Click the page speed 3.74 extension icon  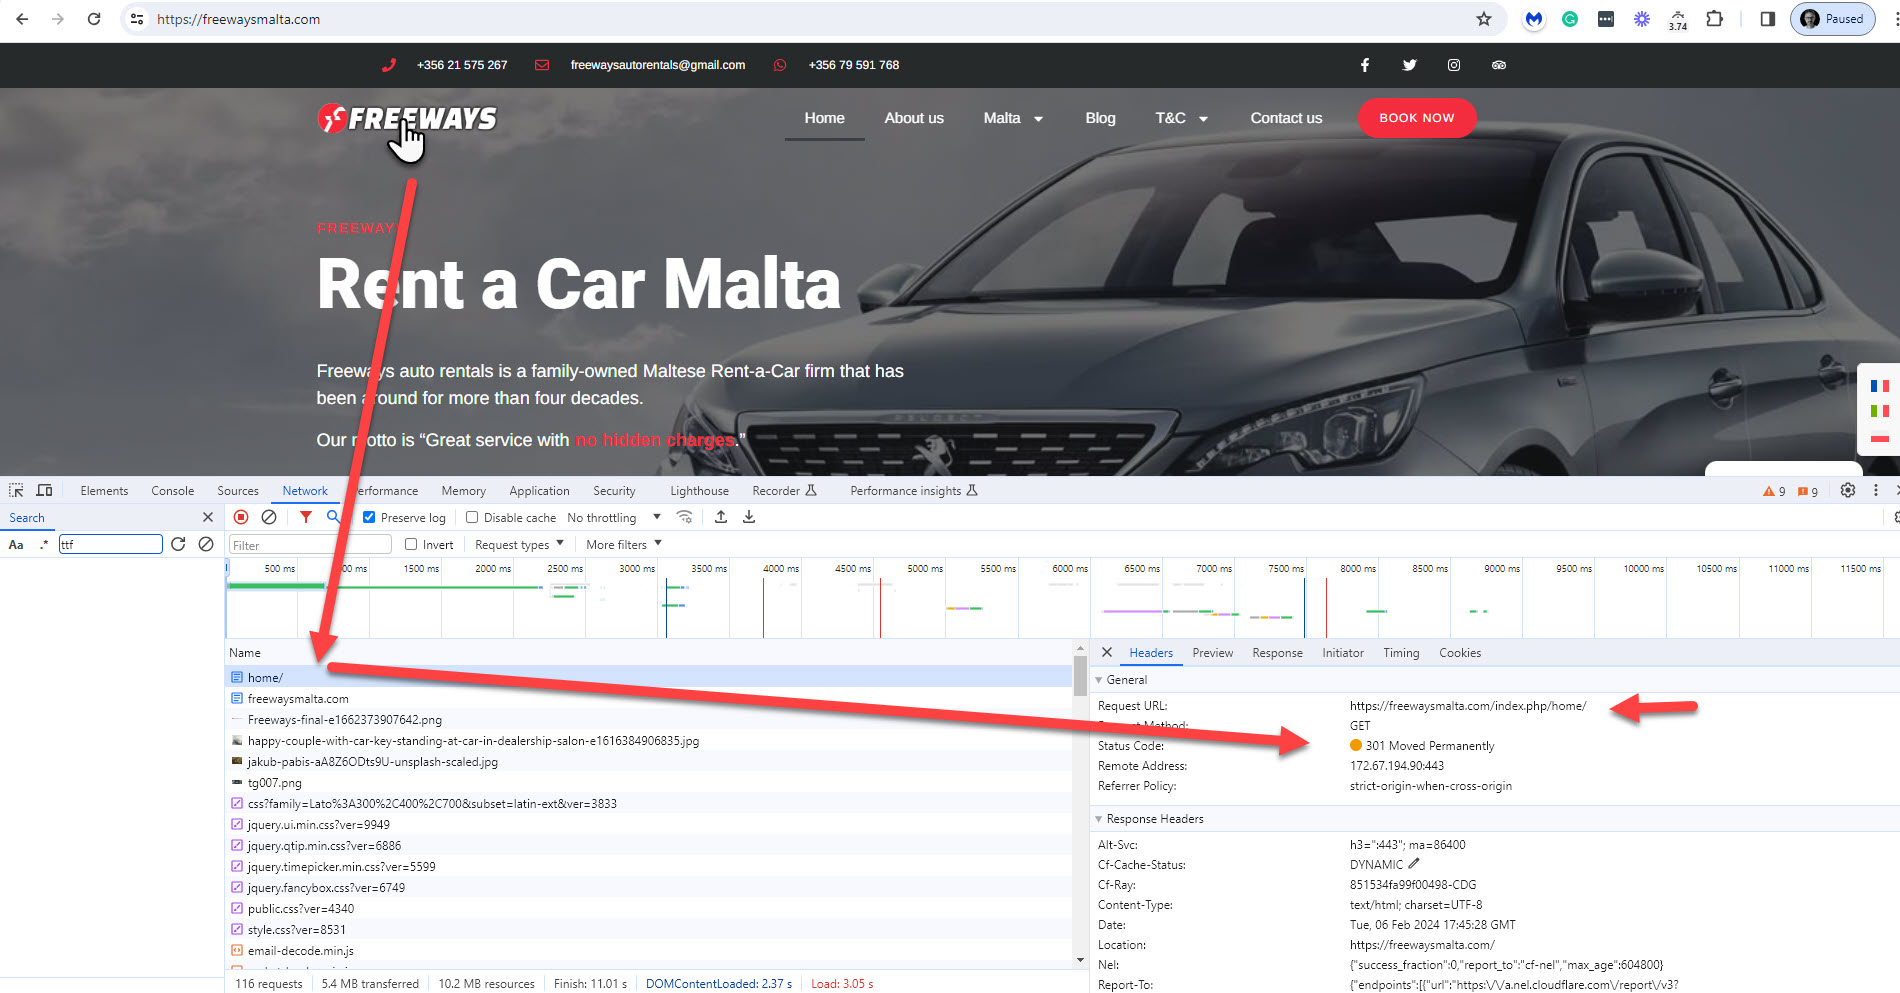coord(1678,19)
